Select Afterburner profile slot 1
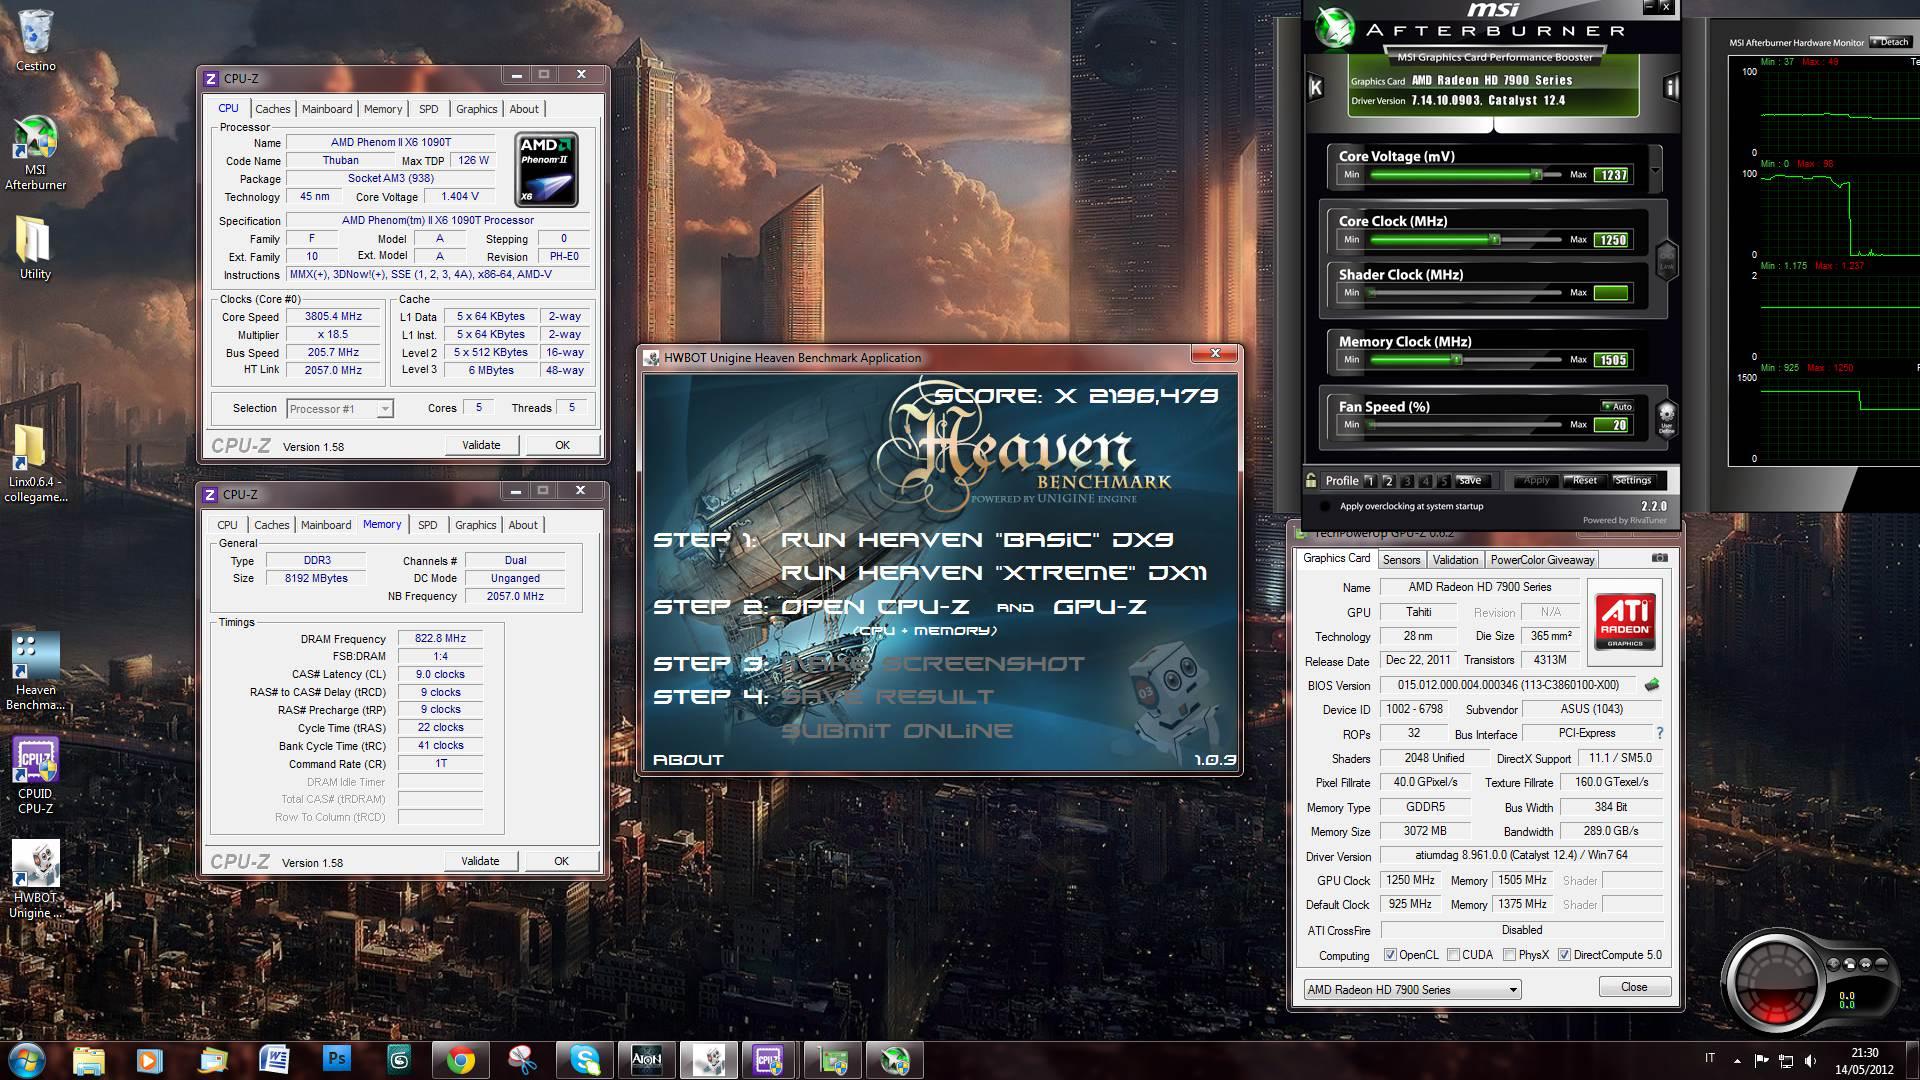This screenshot has width=1920, height=1080. coord(1370,481)
